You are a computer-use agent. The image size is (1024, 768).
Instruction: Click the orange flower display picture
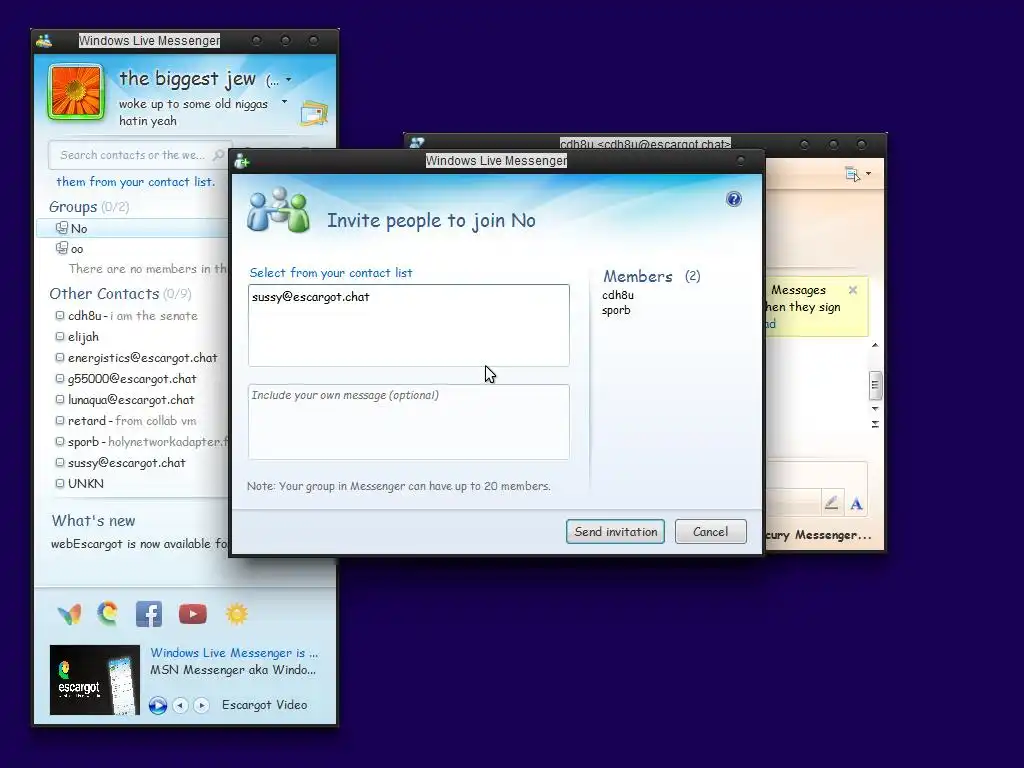coord(76,92)
